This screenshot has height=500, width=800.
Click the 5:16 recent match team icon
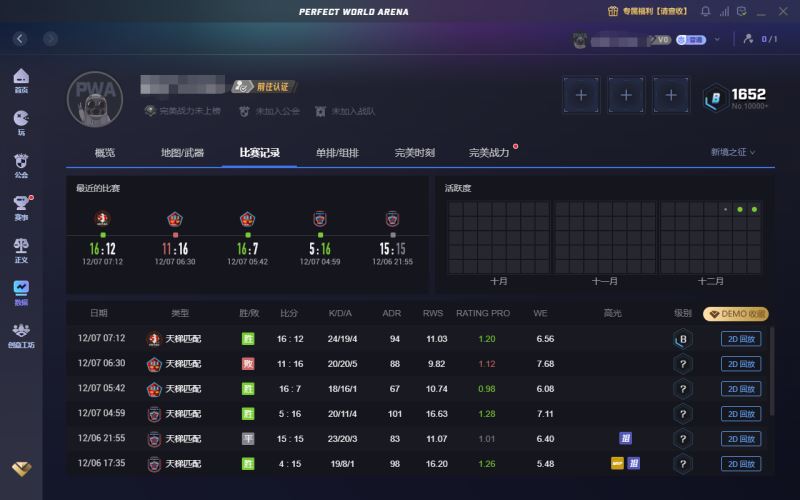pos(320,219)
